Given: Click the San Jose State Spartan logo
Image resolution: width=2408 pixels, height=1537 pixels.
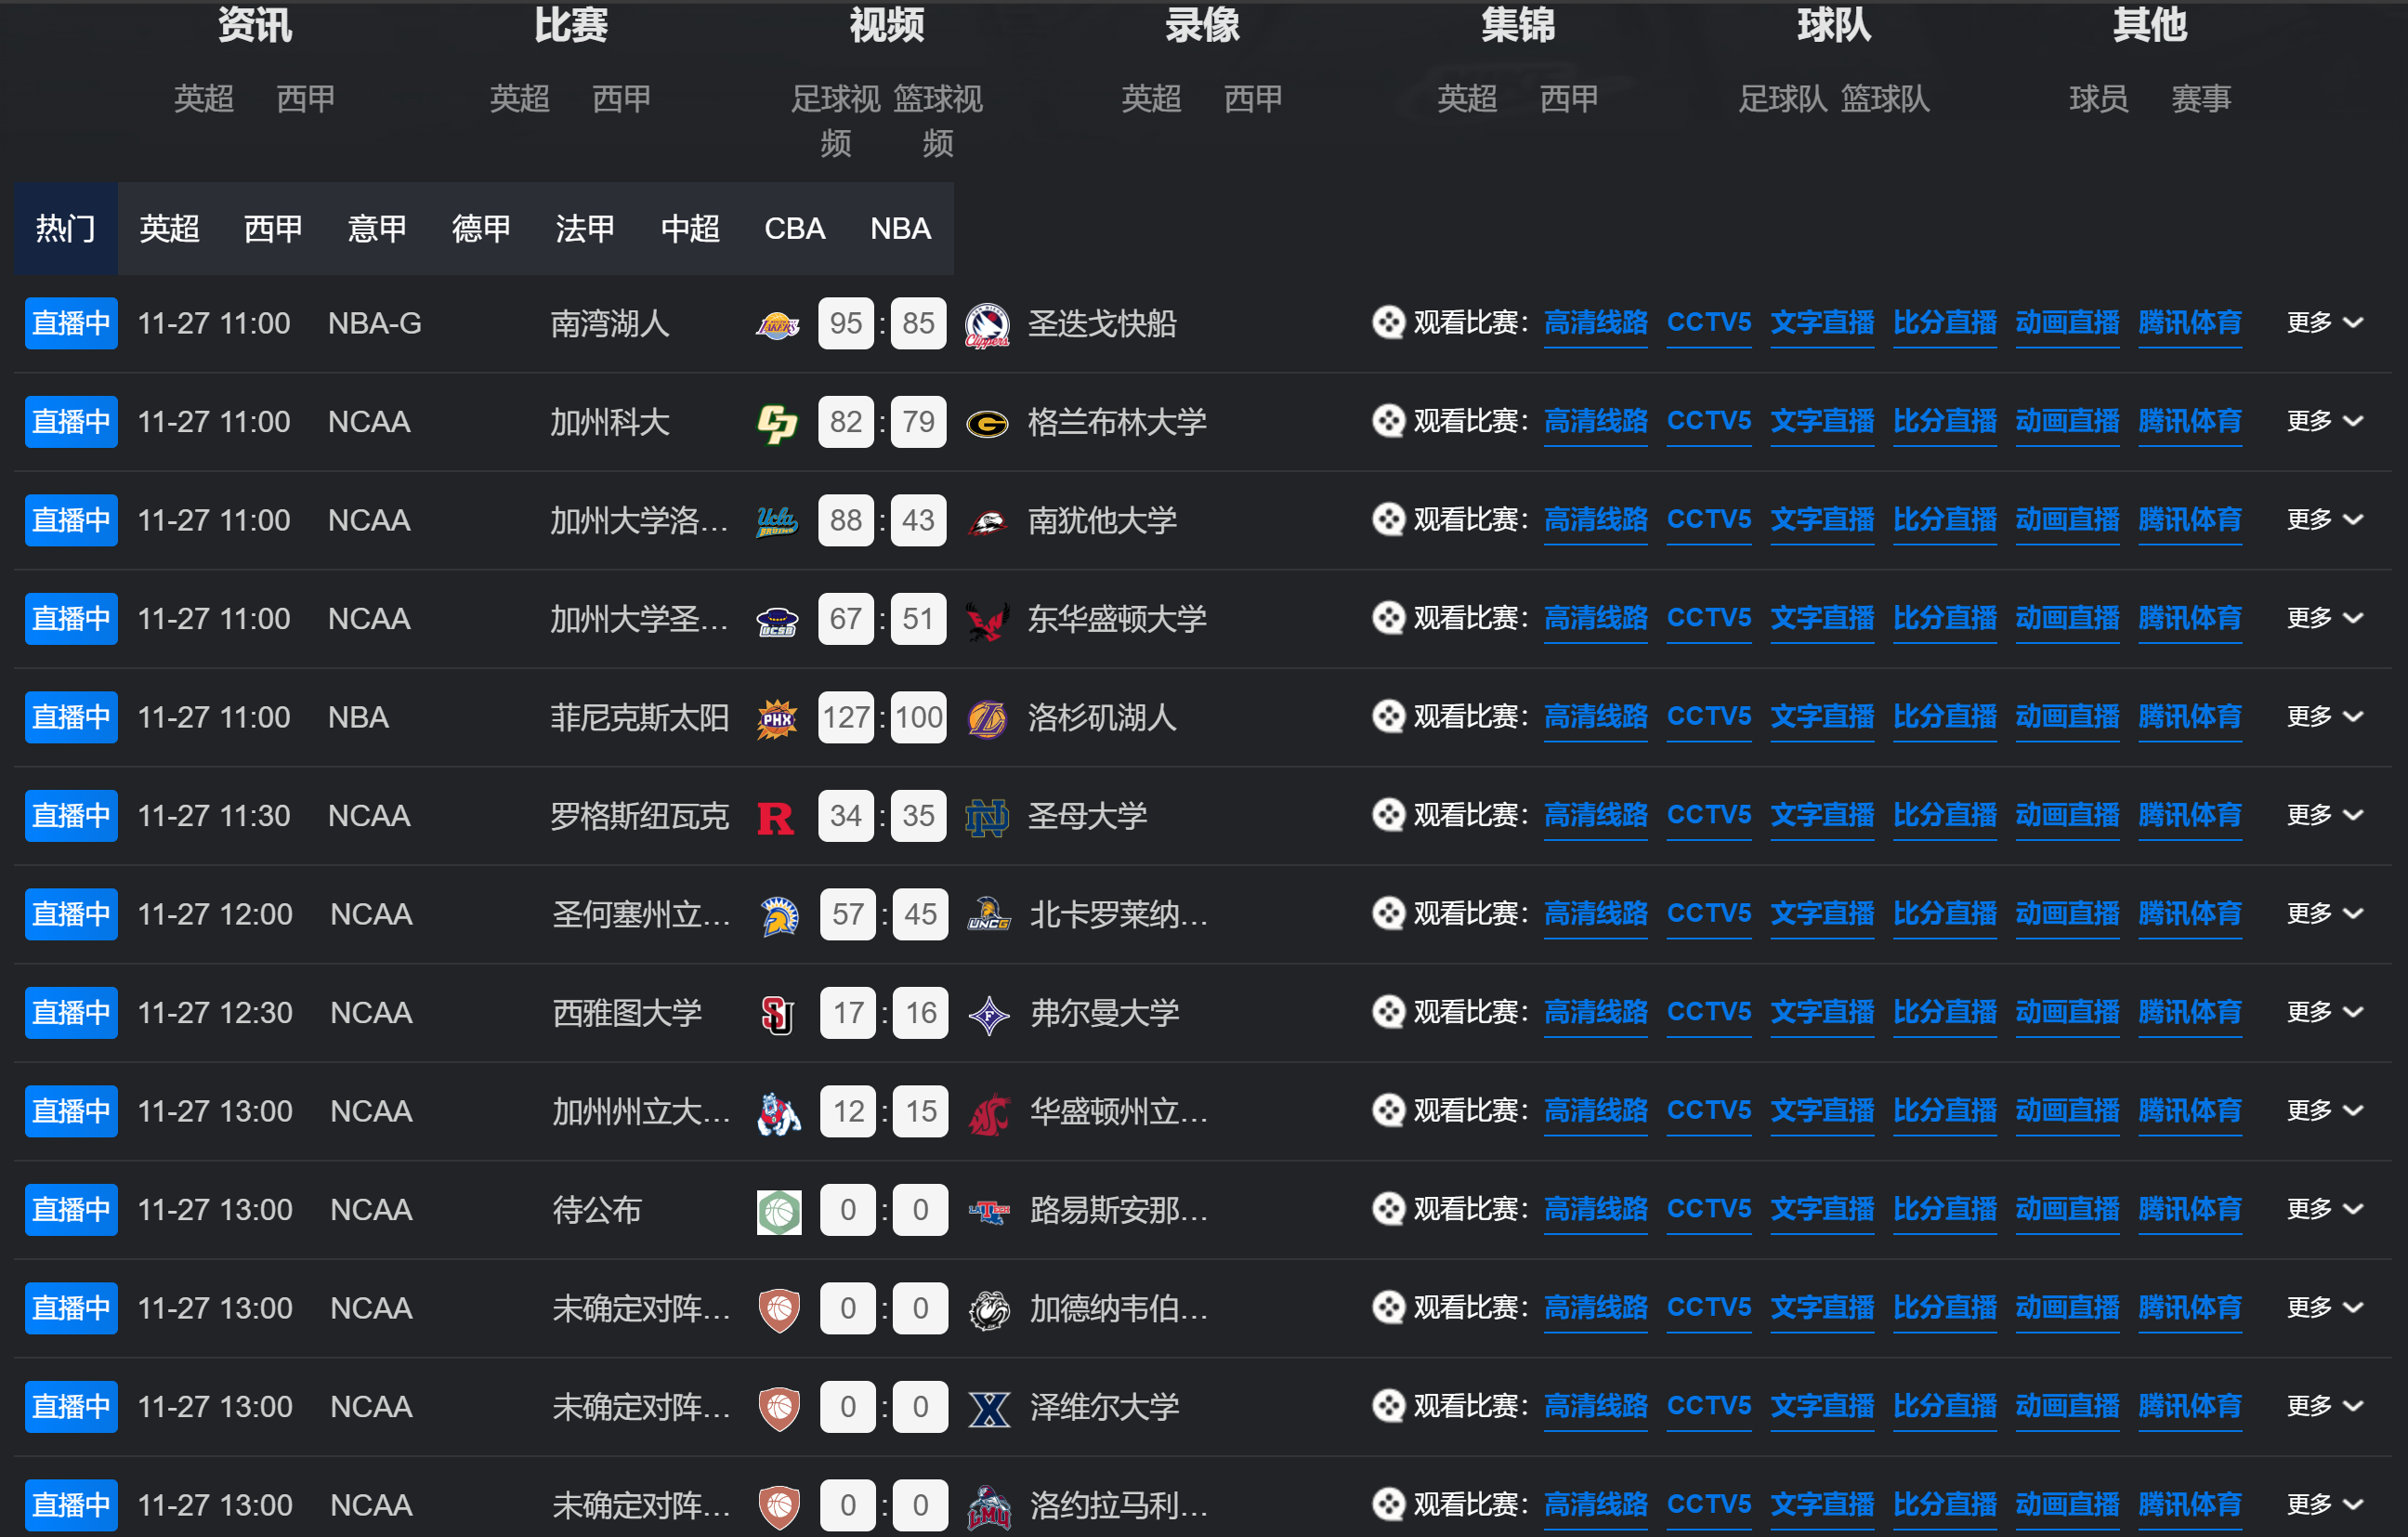Looking at the screenshot, I should pos(779,914).
